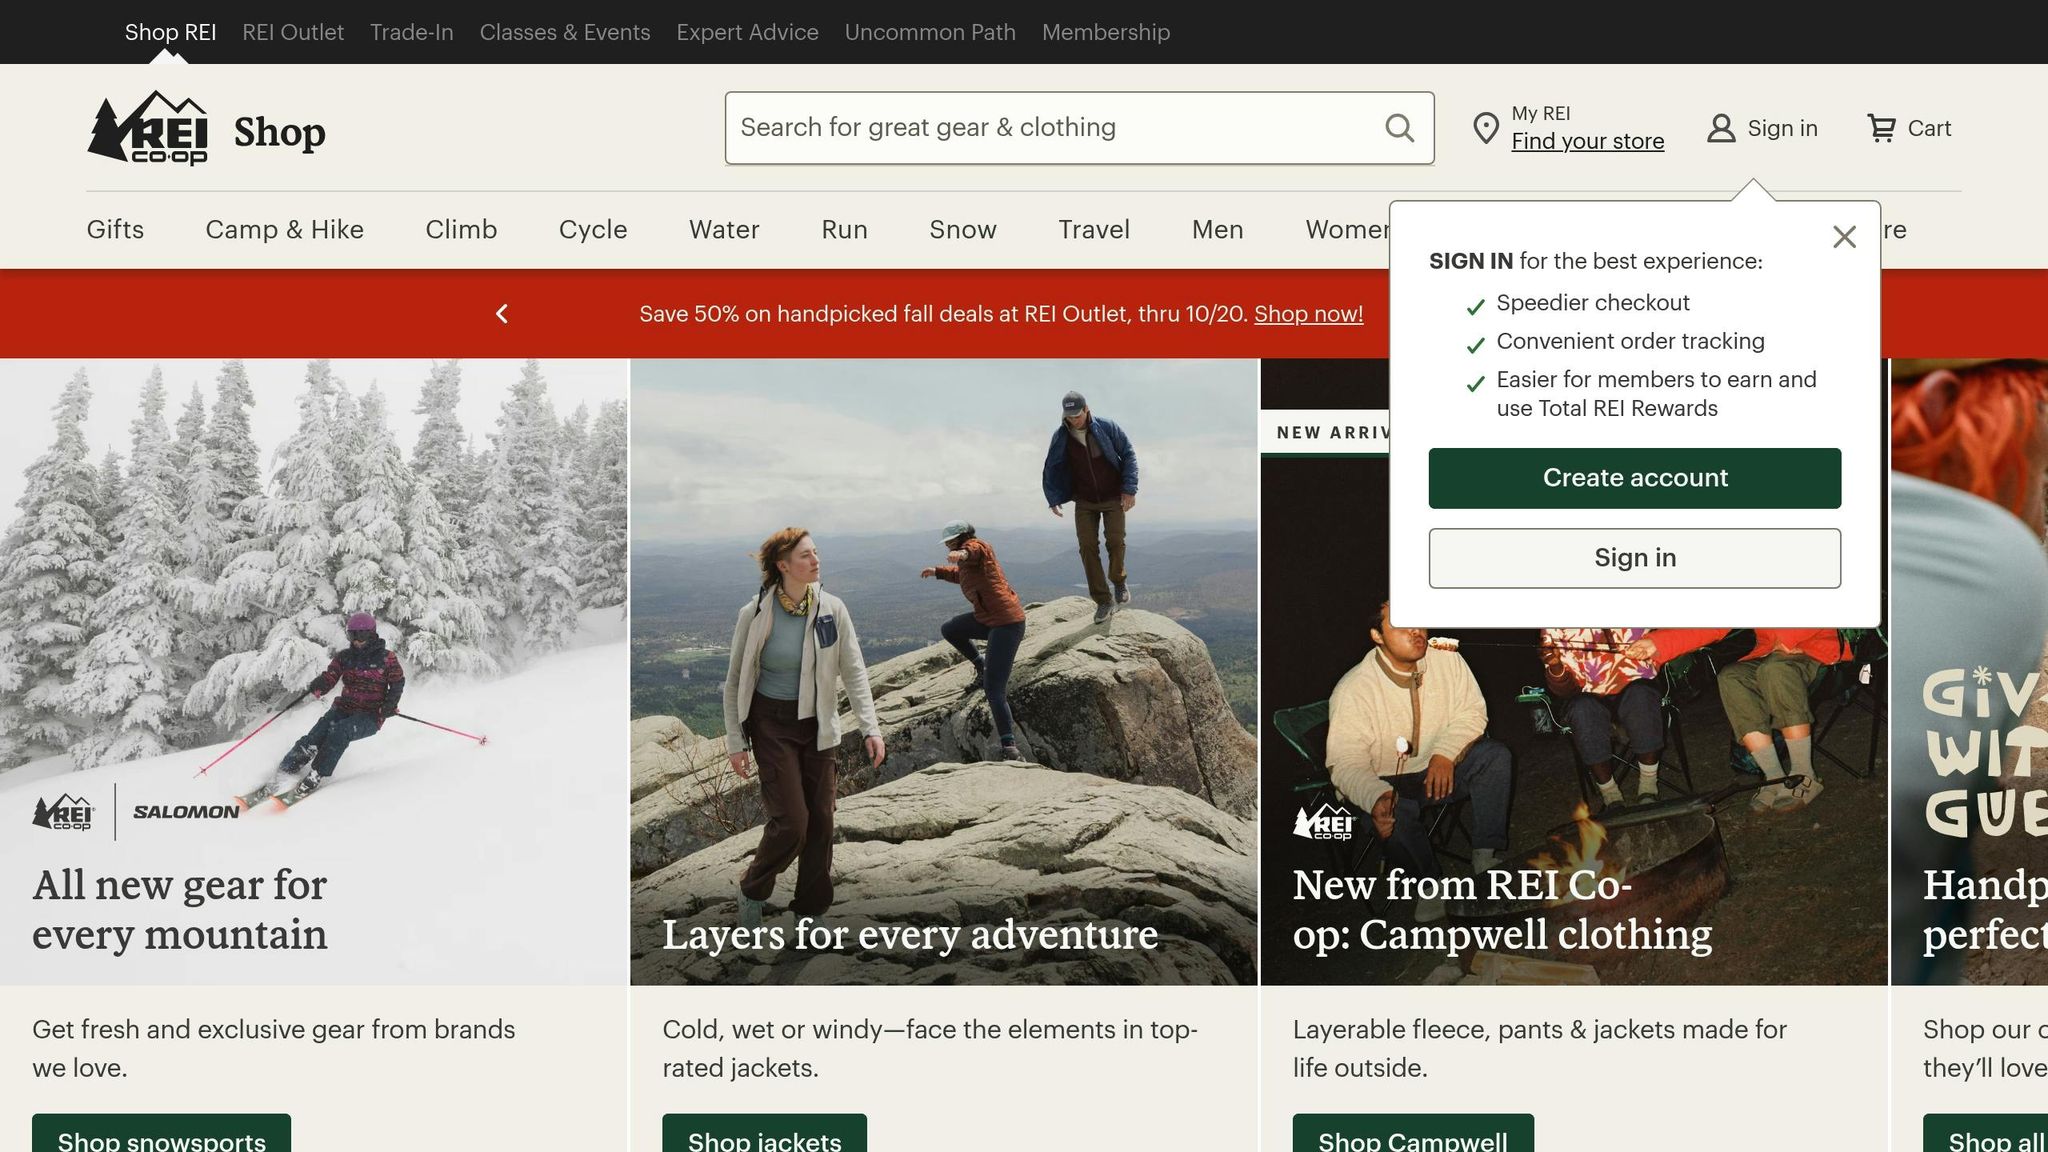
Task: Go to the Membership tab
Action: pos(1105,32)
